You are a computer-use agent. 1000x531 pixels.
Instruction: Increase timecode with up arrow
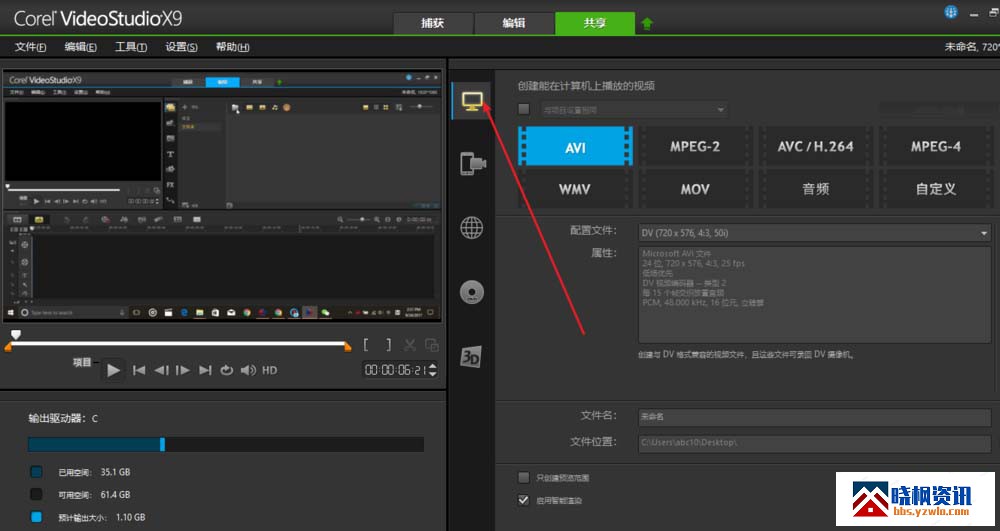433,366
